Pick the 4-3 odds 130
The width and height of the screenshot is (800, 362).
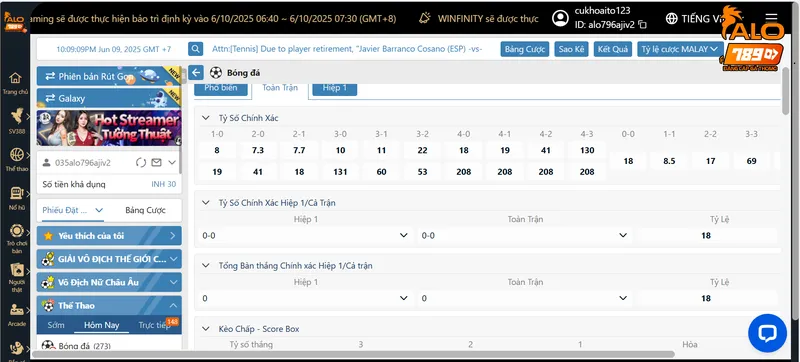coord(587,150)
